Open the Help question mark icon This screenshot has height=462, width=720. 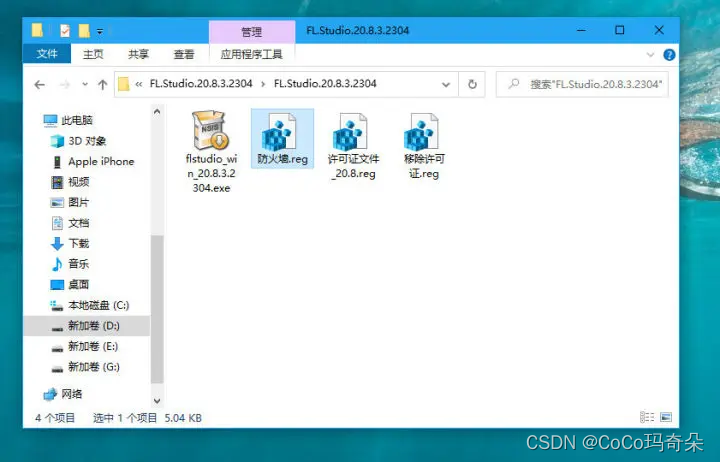coord(669,55)
